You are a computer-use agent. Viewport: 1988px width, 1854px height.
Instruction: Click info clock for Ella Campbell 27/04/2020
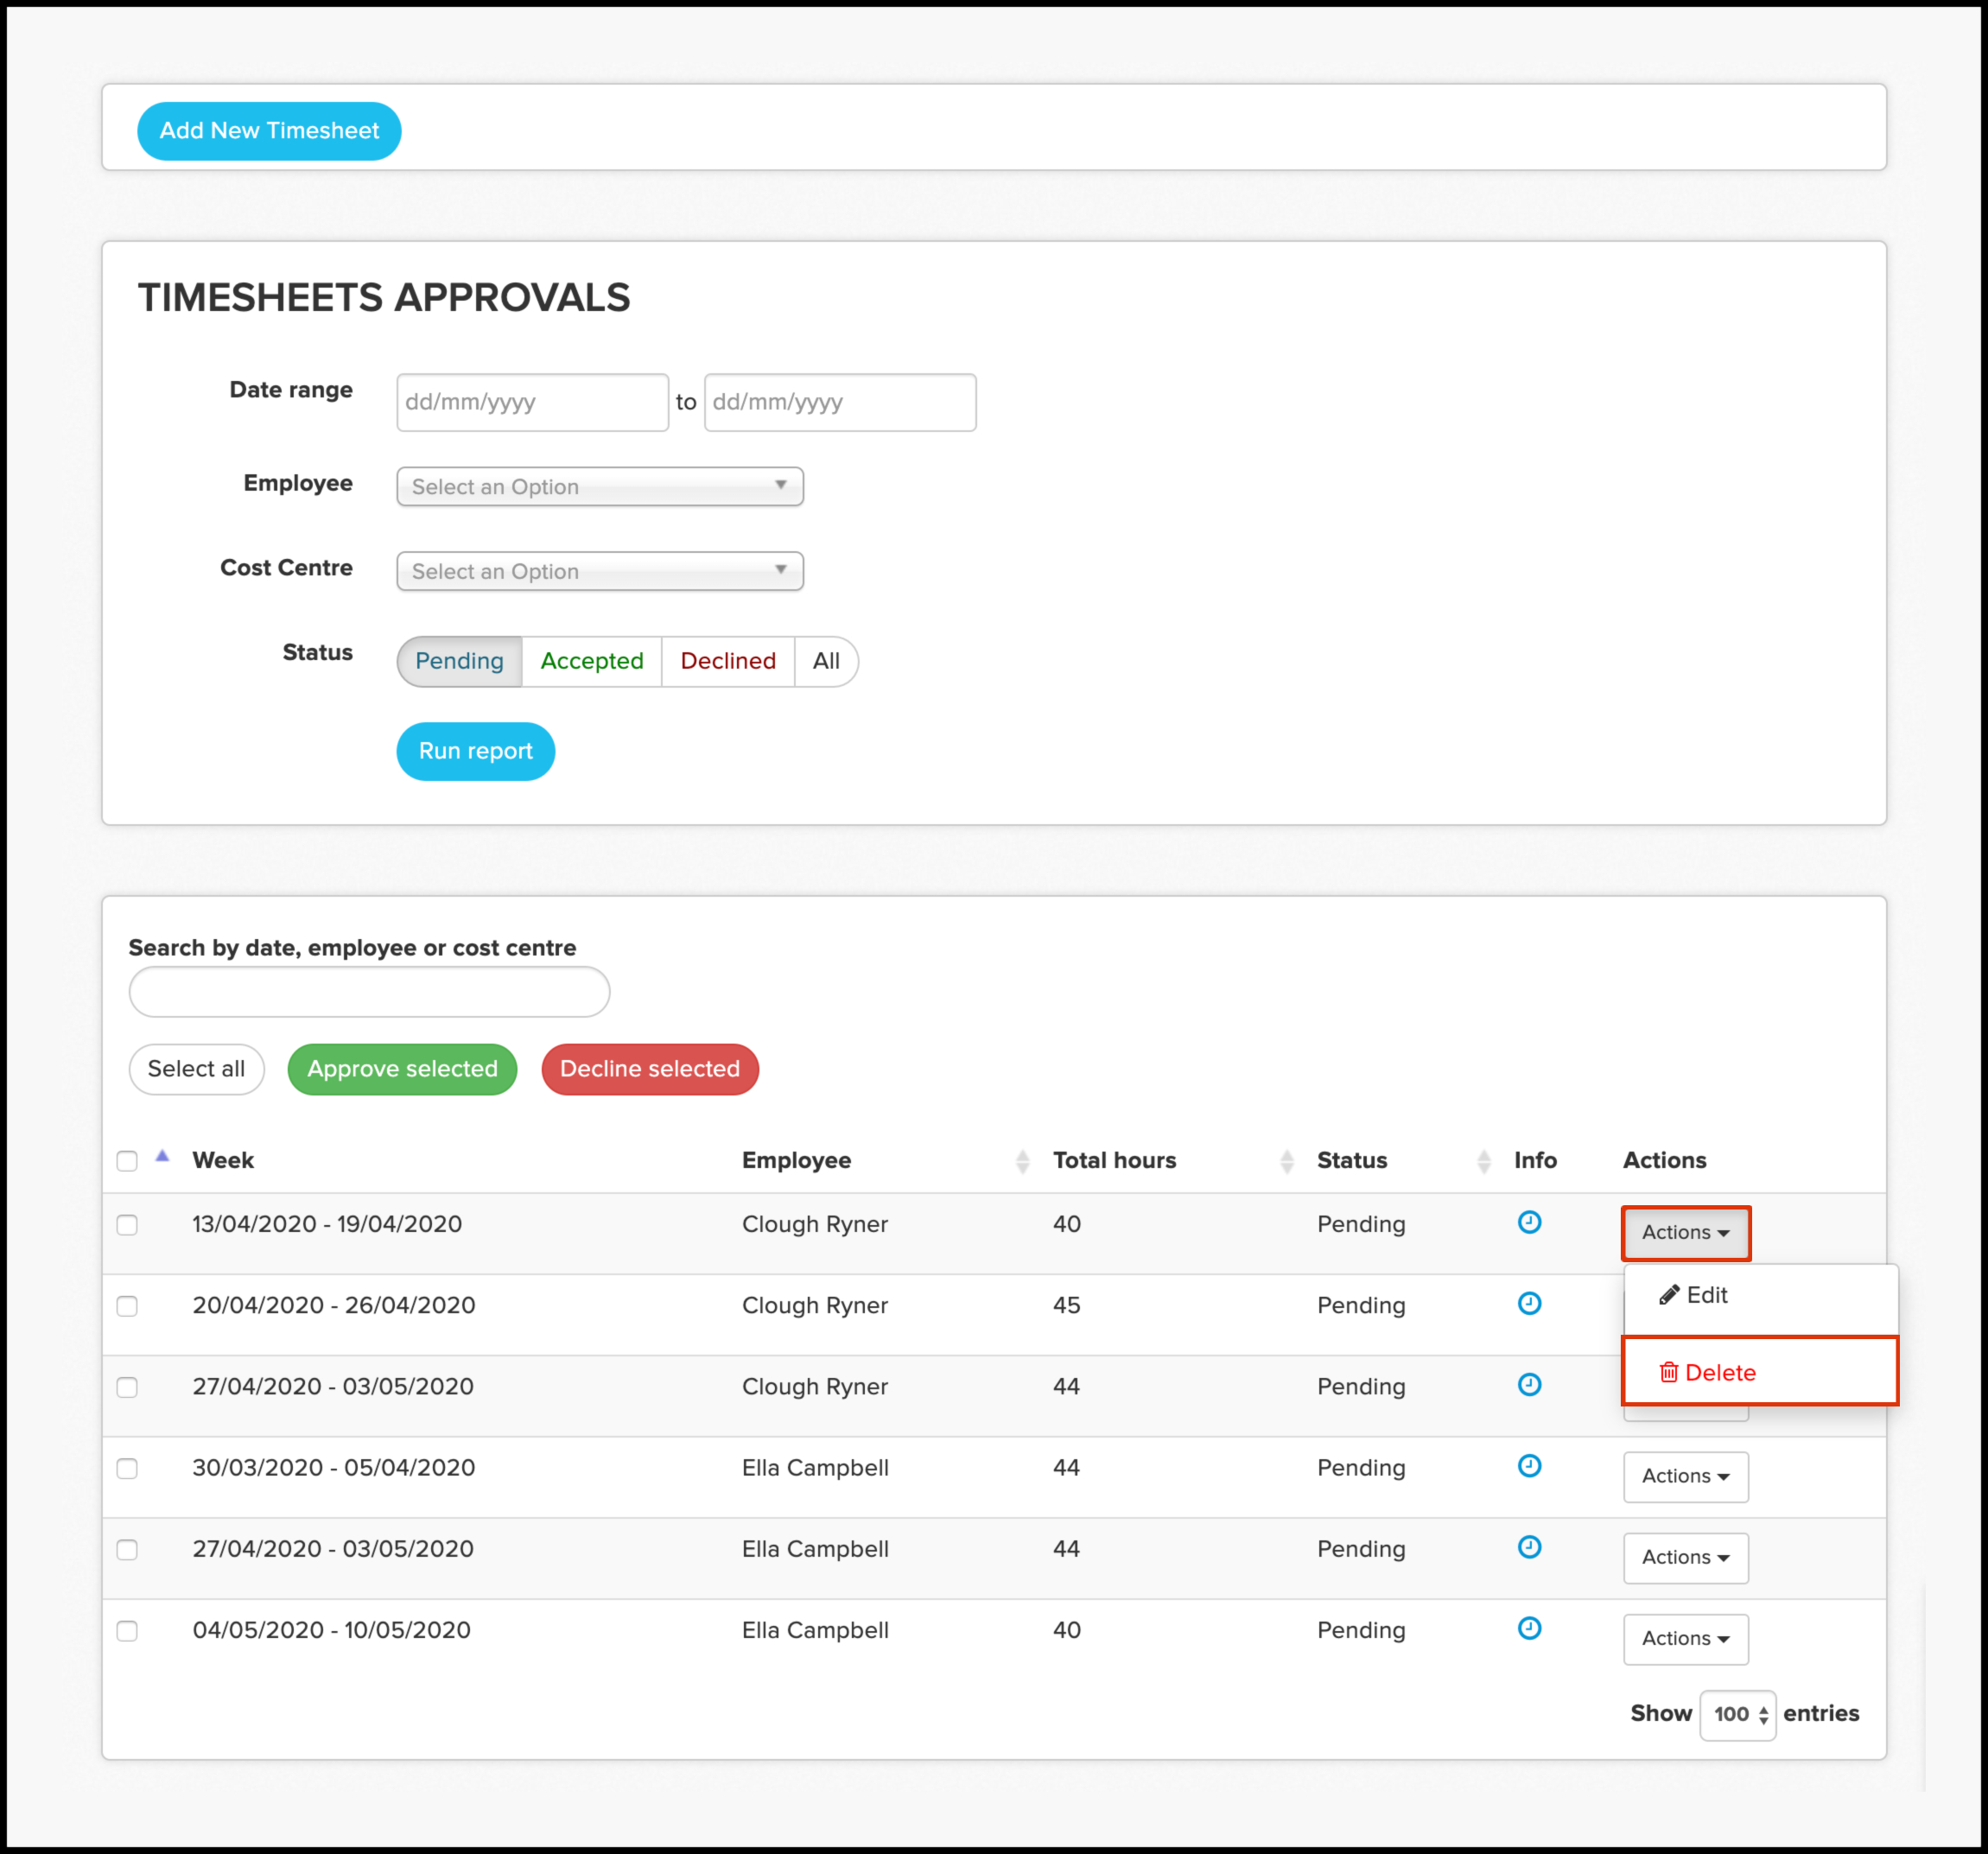[1529, 1547]
